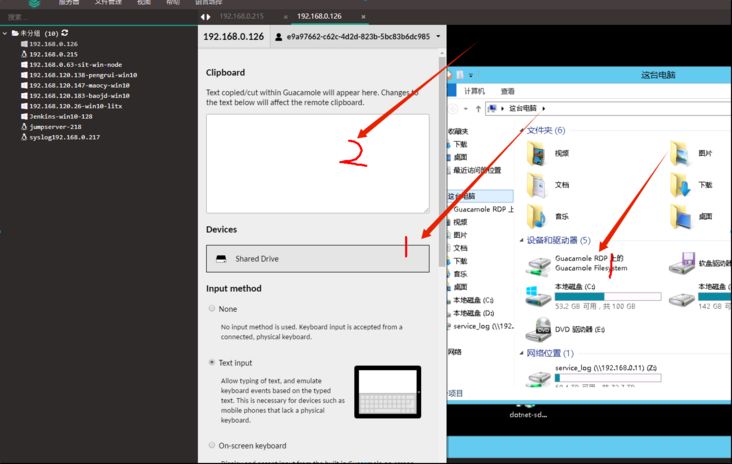Switch to the 192.168.0.215 session tab
The width and height of the screenshot is (732, 464).
tap(241, 16)
